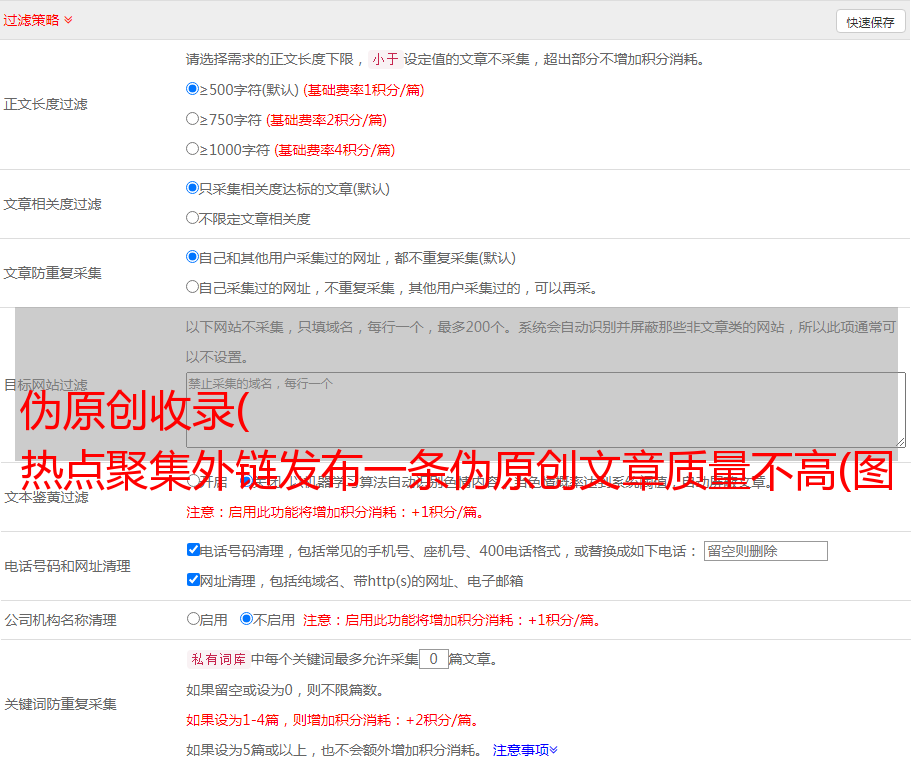Viewport: 912px width, 768px height.
Task: Collapse the 过滤策略 section chevron
Action: pyautogui.click(x=68, y=20)
